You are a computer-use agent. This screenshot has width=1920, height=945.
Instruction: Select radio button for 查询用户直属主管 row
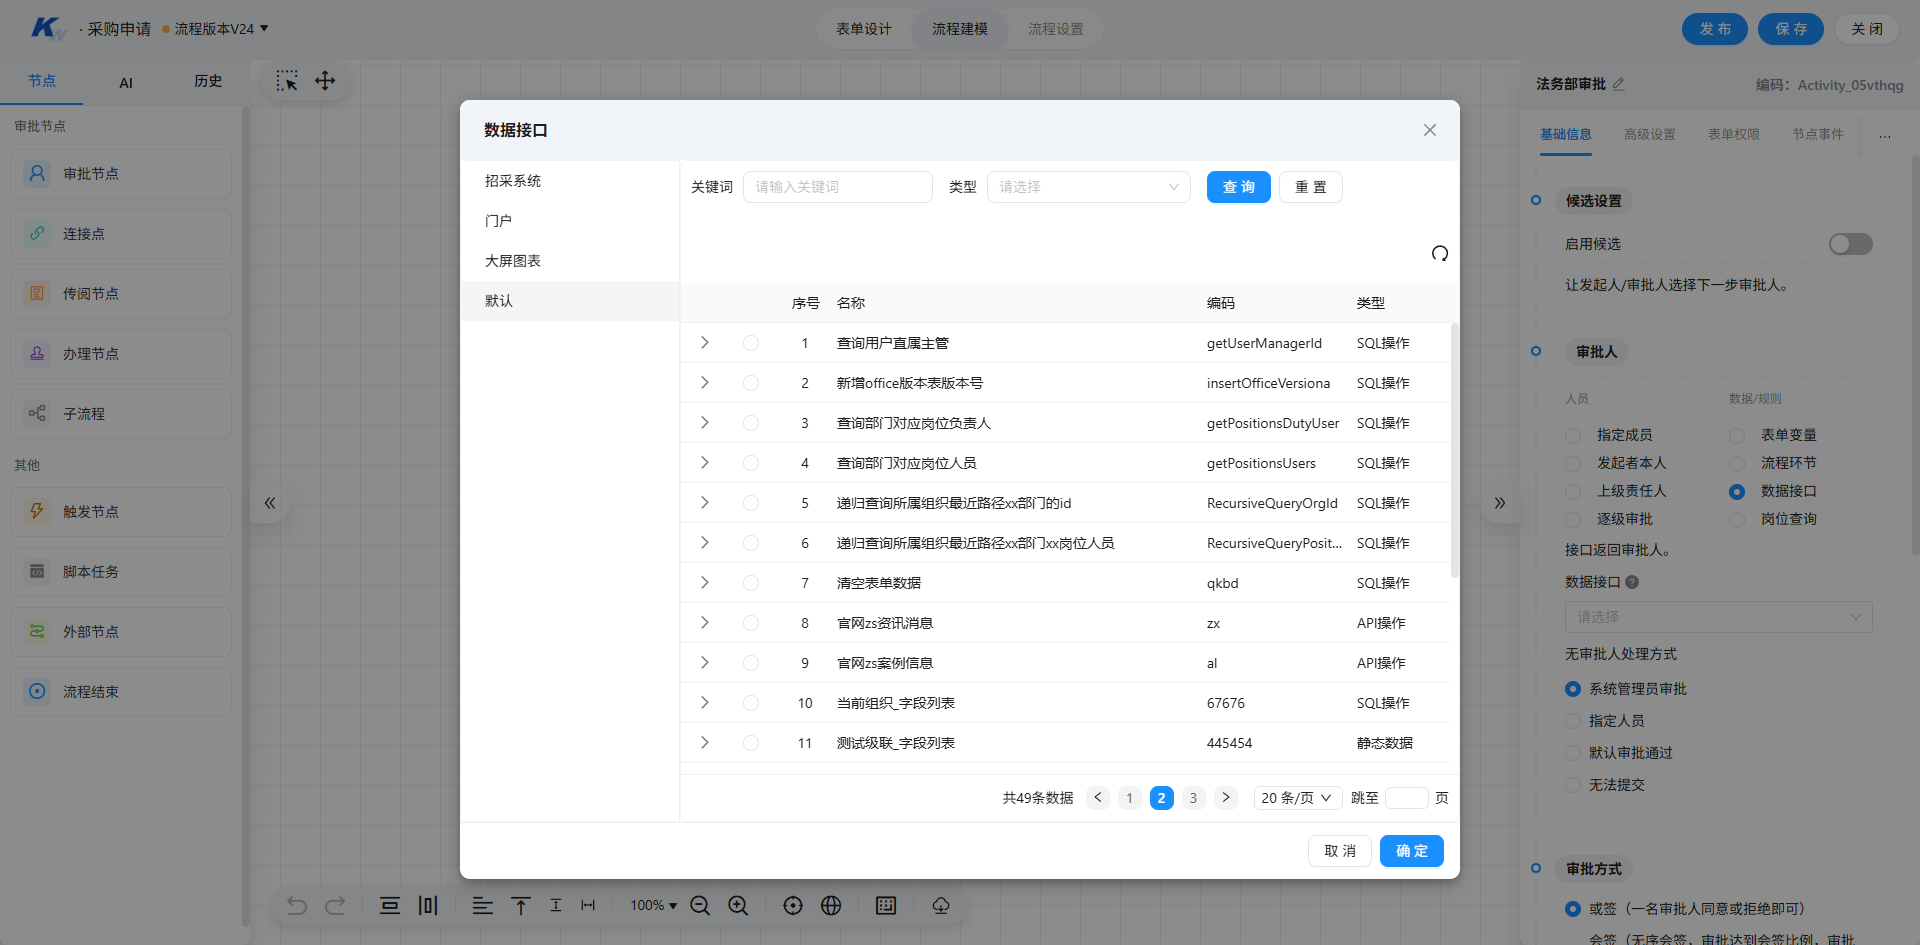pos(751,343)
